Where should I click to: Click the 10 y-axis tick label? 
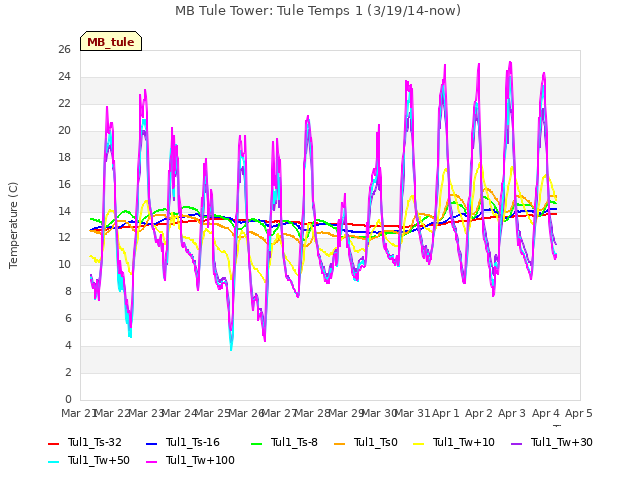[x=64, y=265]
